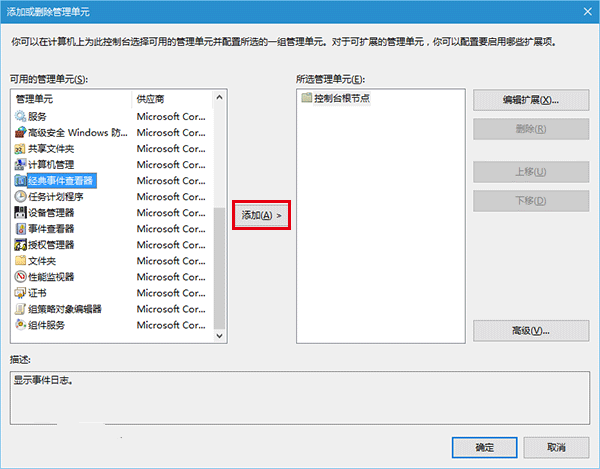Click the snap-in list scrollbar thumb
The width and height of the screenshot is (600, 469).
coord(219,268)
